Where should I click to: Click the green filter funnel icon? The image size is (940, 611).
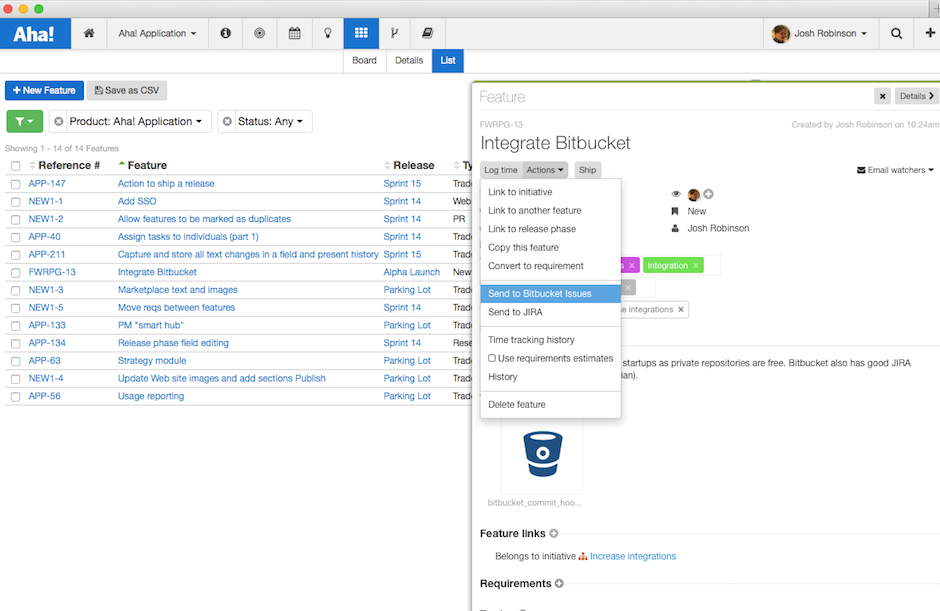point(24,120)
